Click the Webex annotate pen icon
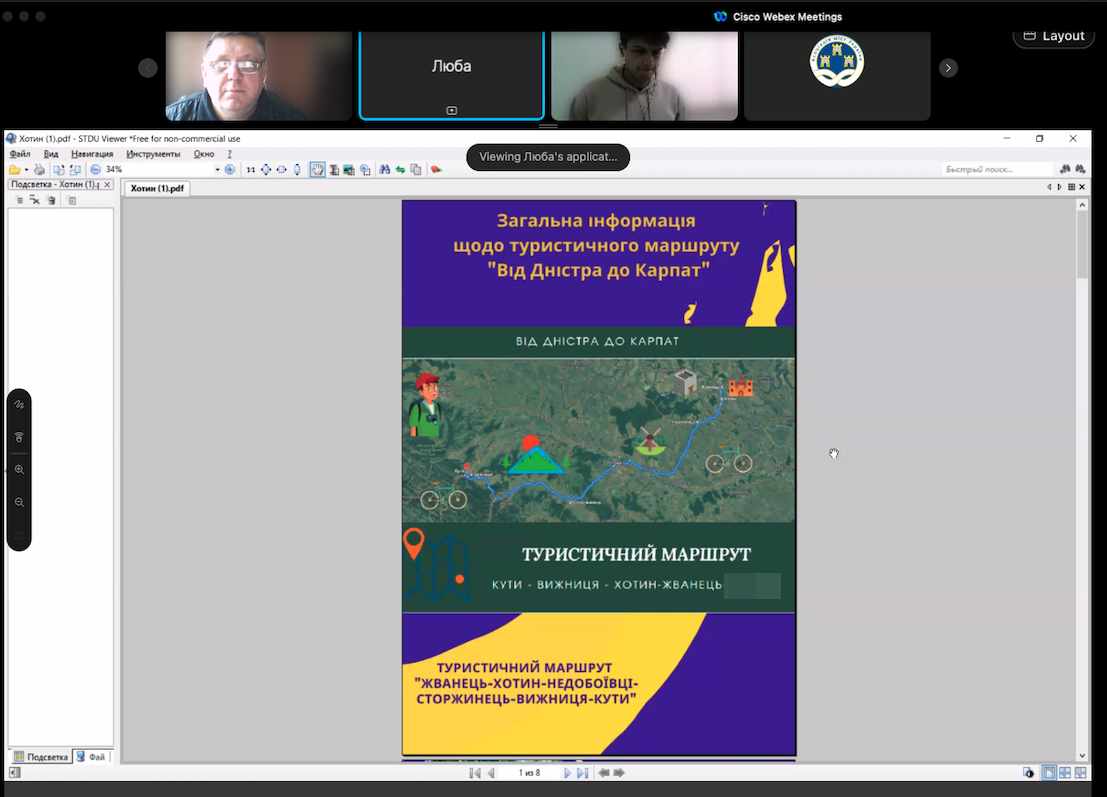 point(19,405)
